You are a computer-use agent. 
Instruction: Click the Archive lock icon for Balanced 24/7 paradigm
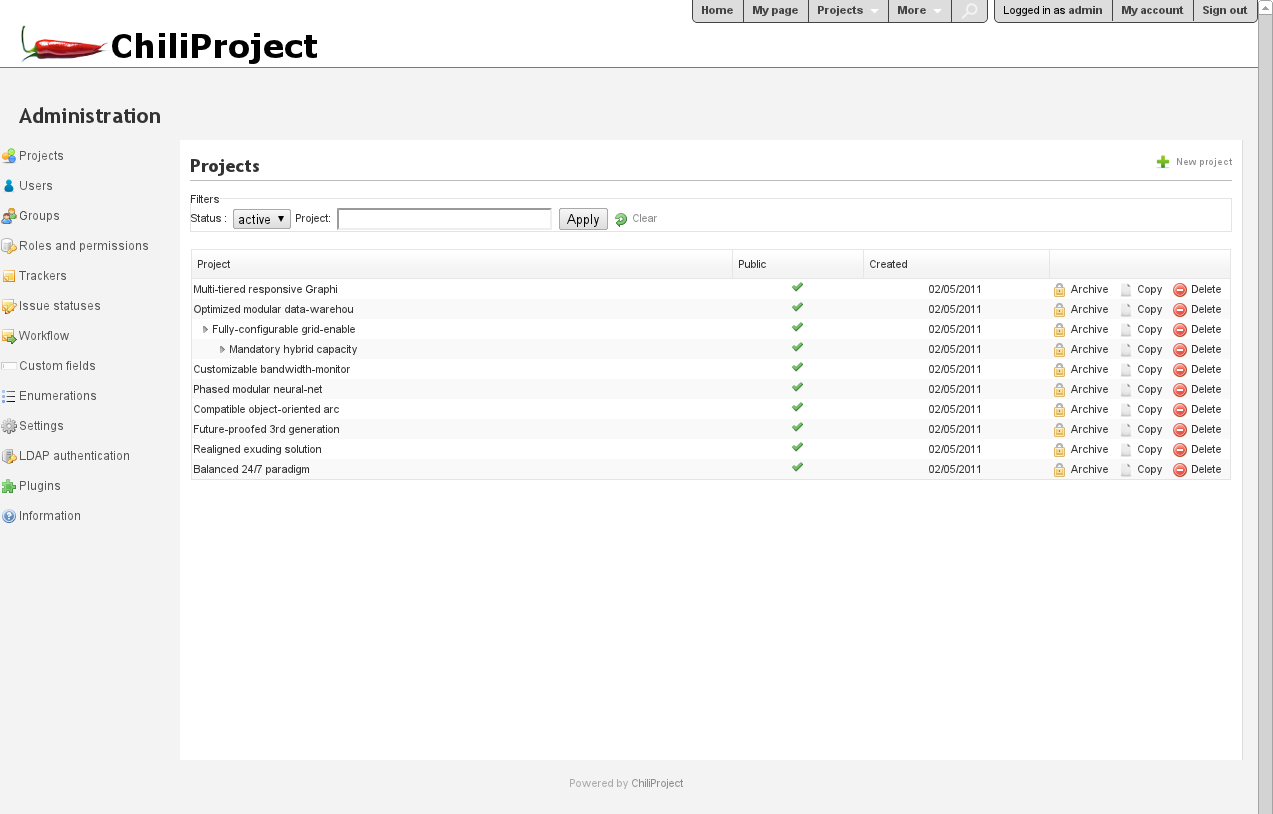pyautogui.click(x=1059, y=470)
